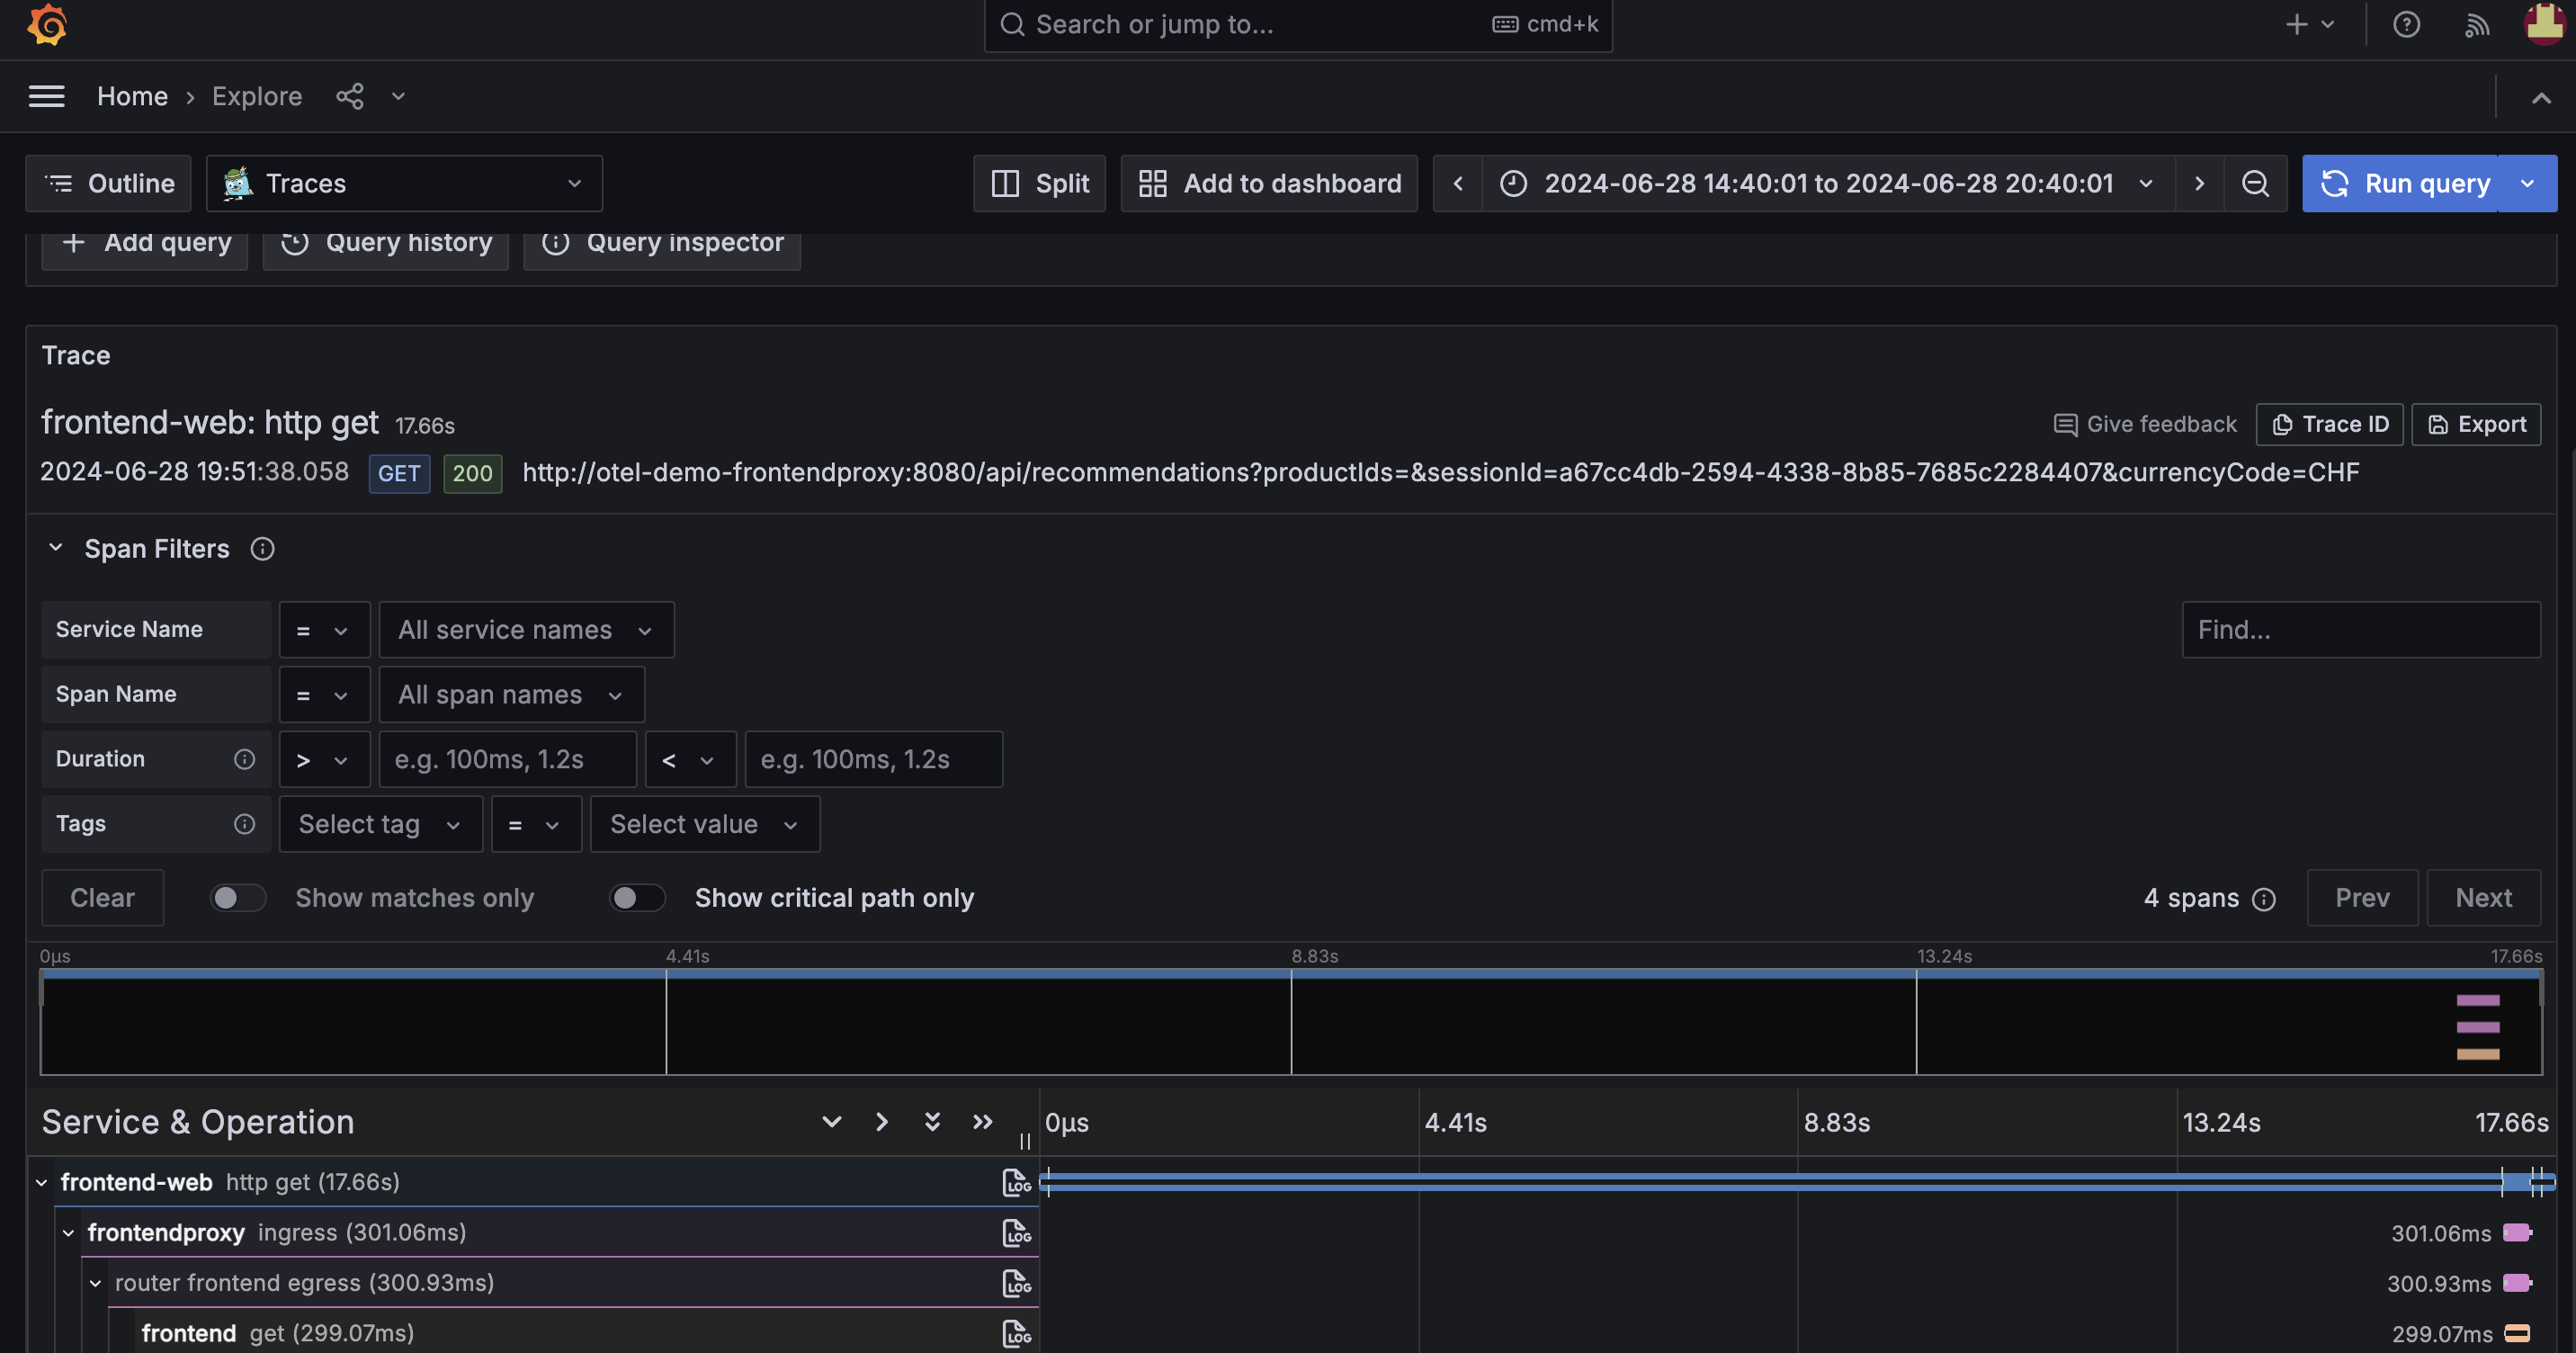Open logs for frontend get span
This screenshot has height=1353, width=2576.
click(1016, 1333)
